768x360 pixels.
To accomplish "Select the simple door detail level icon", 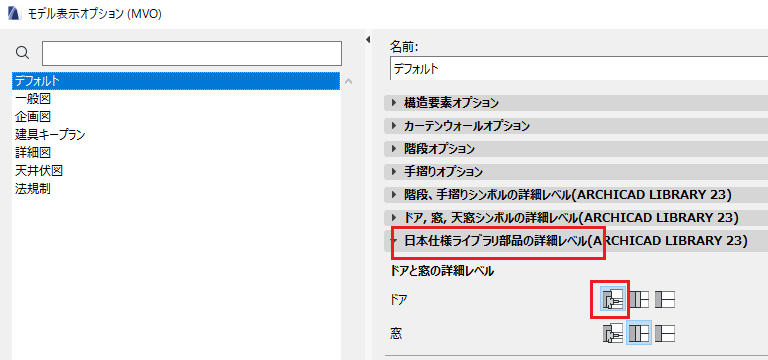I will (665, 299).
